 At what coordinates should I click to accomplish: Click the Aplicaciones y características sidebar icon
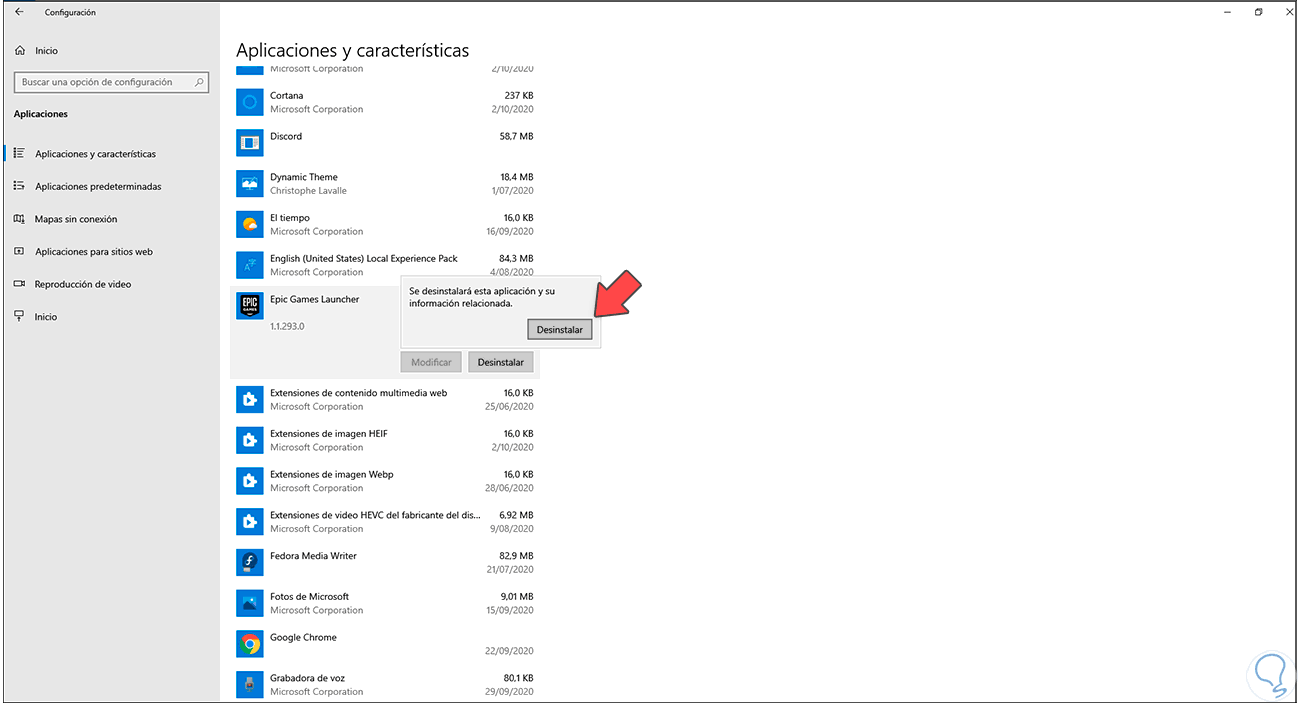pyautogui.click(x=19, y=153)
